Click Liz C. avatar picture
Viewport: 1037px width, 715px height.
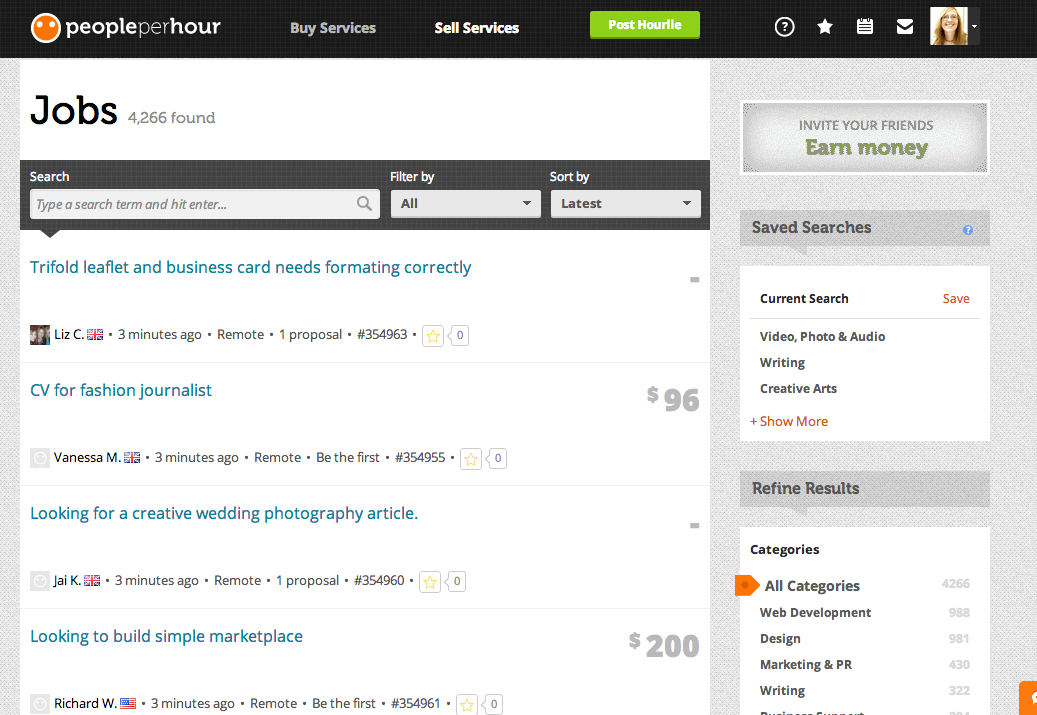click(40, 335)
